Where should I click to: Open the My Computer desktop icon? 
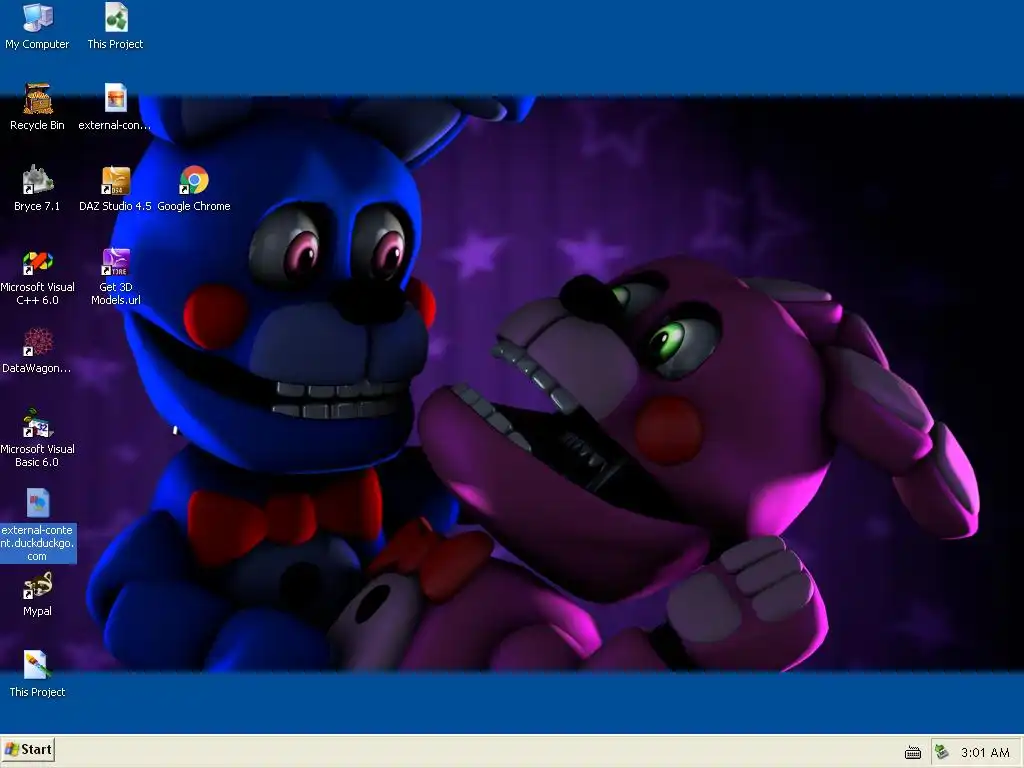37,26
